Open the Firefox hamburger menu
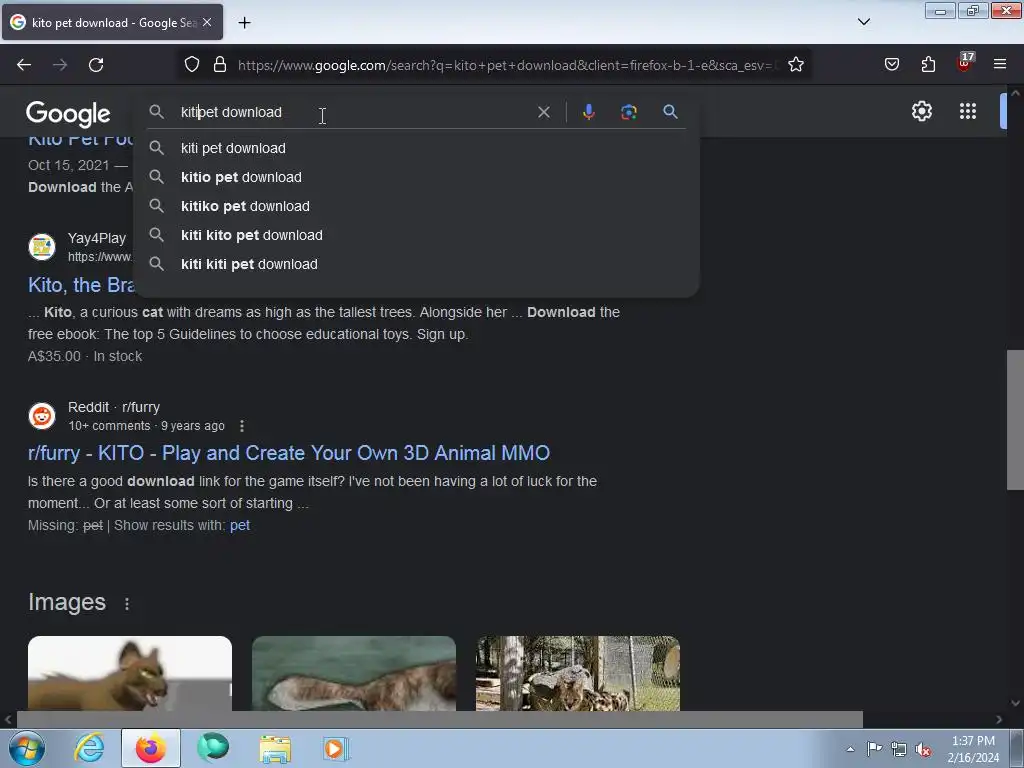 point(1000,65)
